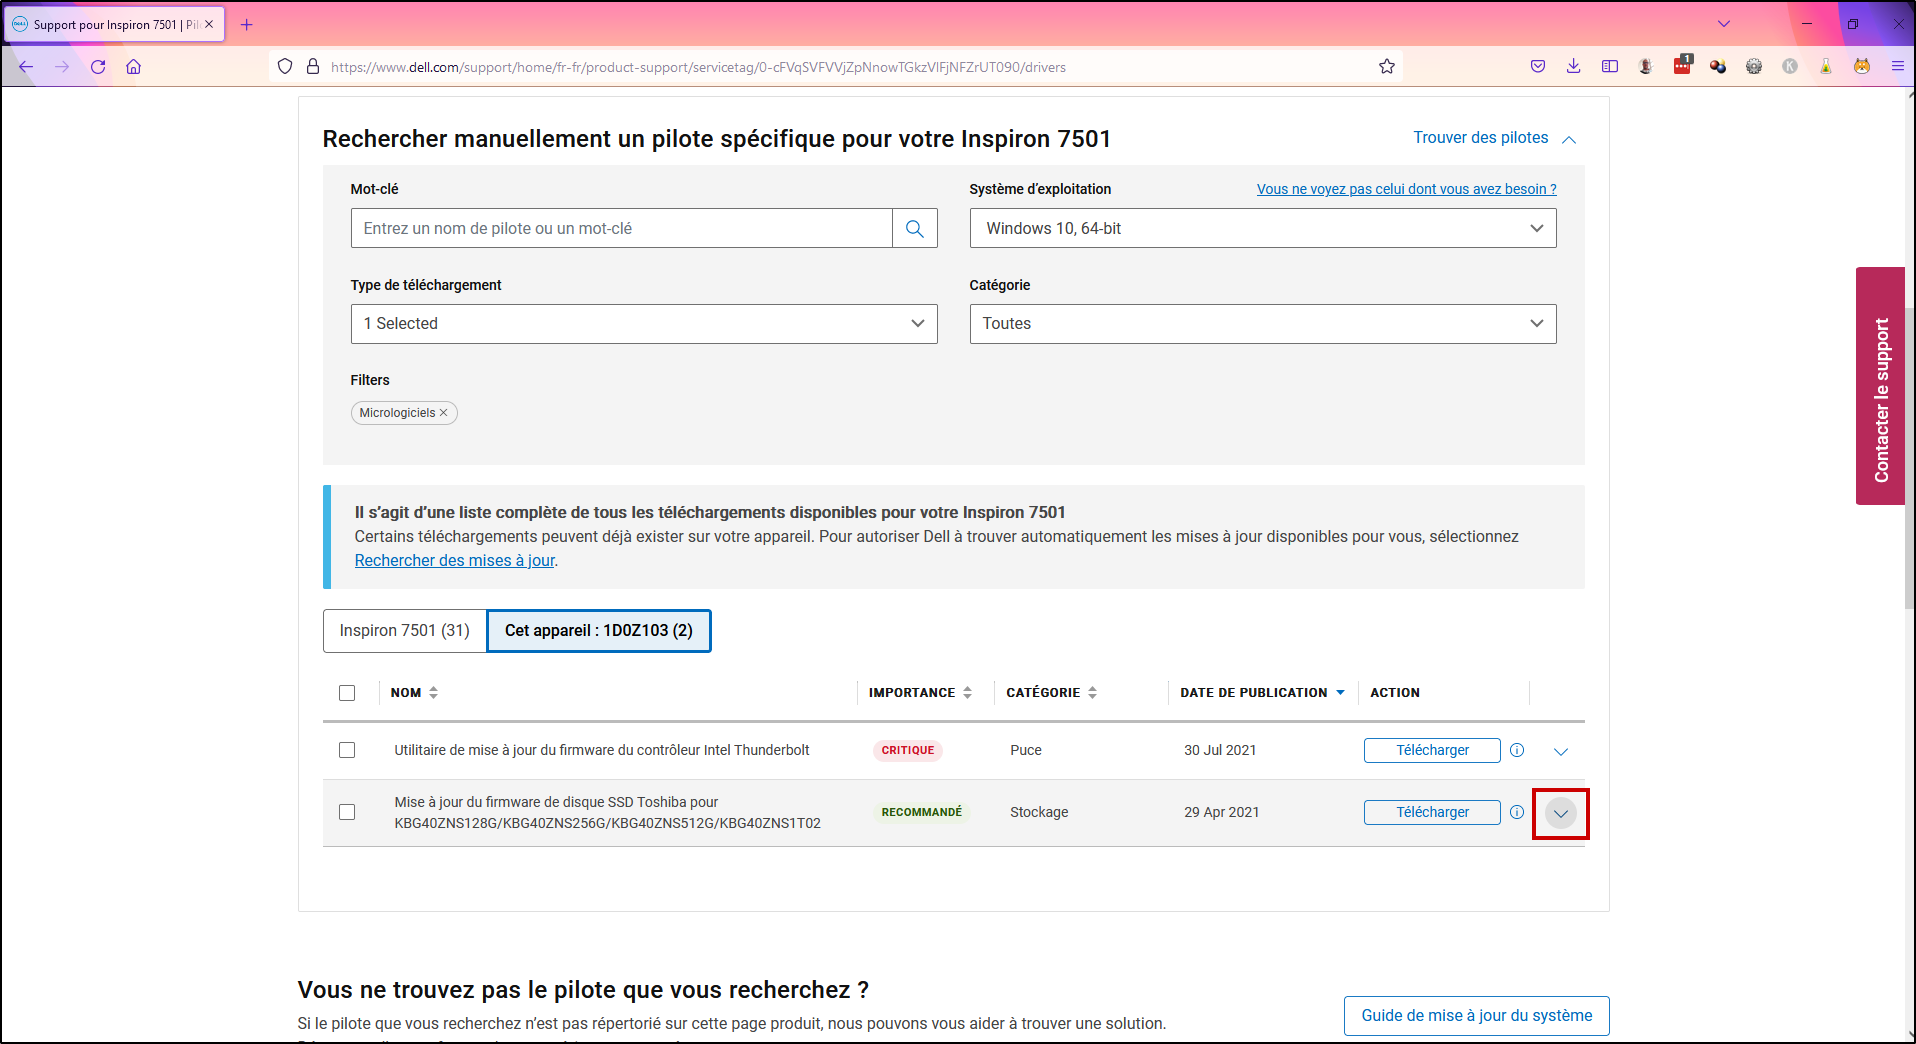Click the magnifier search icon next to keyword field
1916x1044 pixels.
point(915,229)
